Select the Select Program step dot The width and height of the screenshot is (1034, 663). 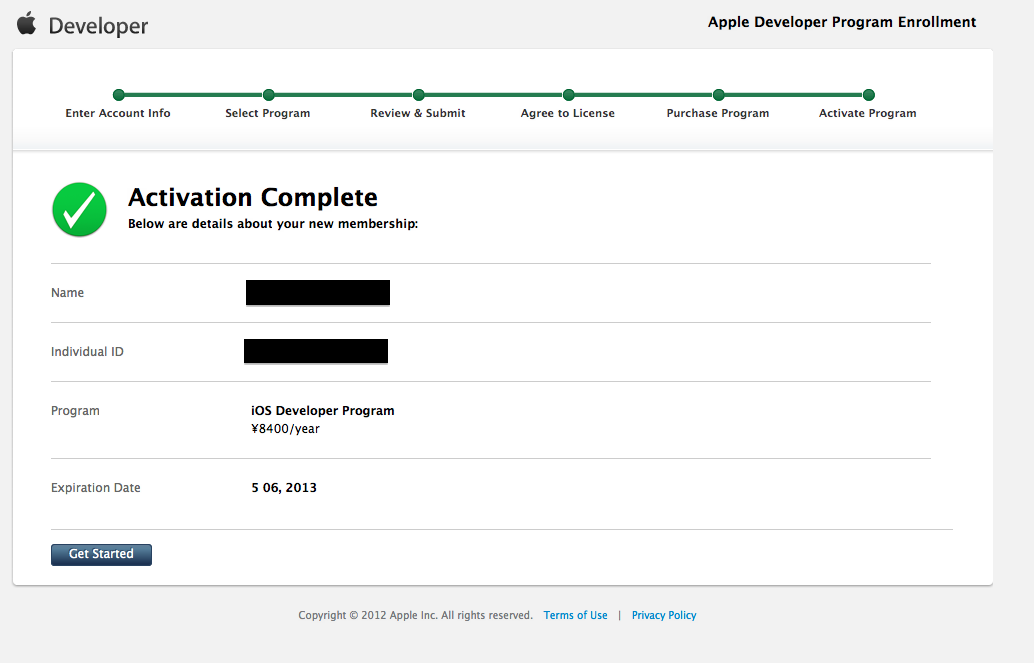pos(268,95)
